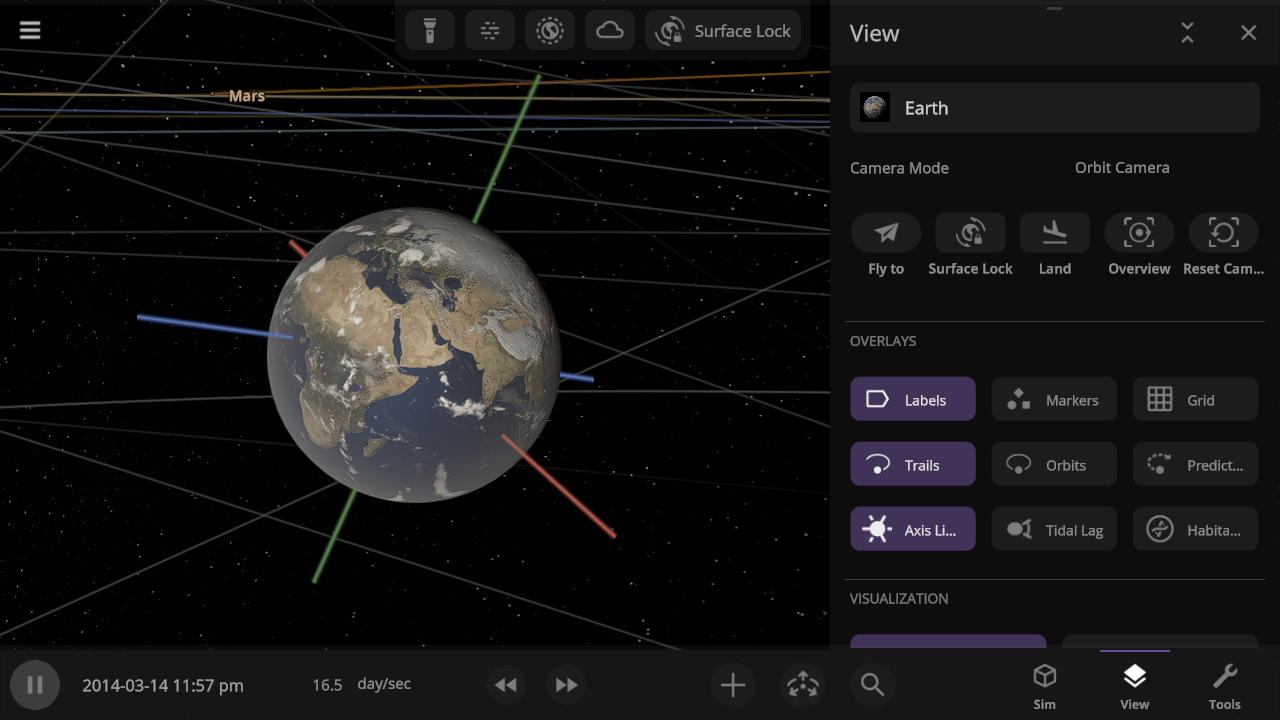The height and width of the screenshot is (720, 1280).
Task: Open the search magnifier tool
Action: coord(872,685)
